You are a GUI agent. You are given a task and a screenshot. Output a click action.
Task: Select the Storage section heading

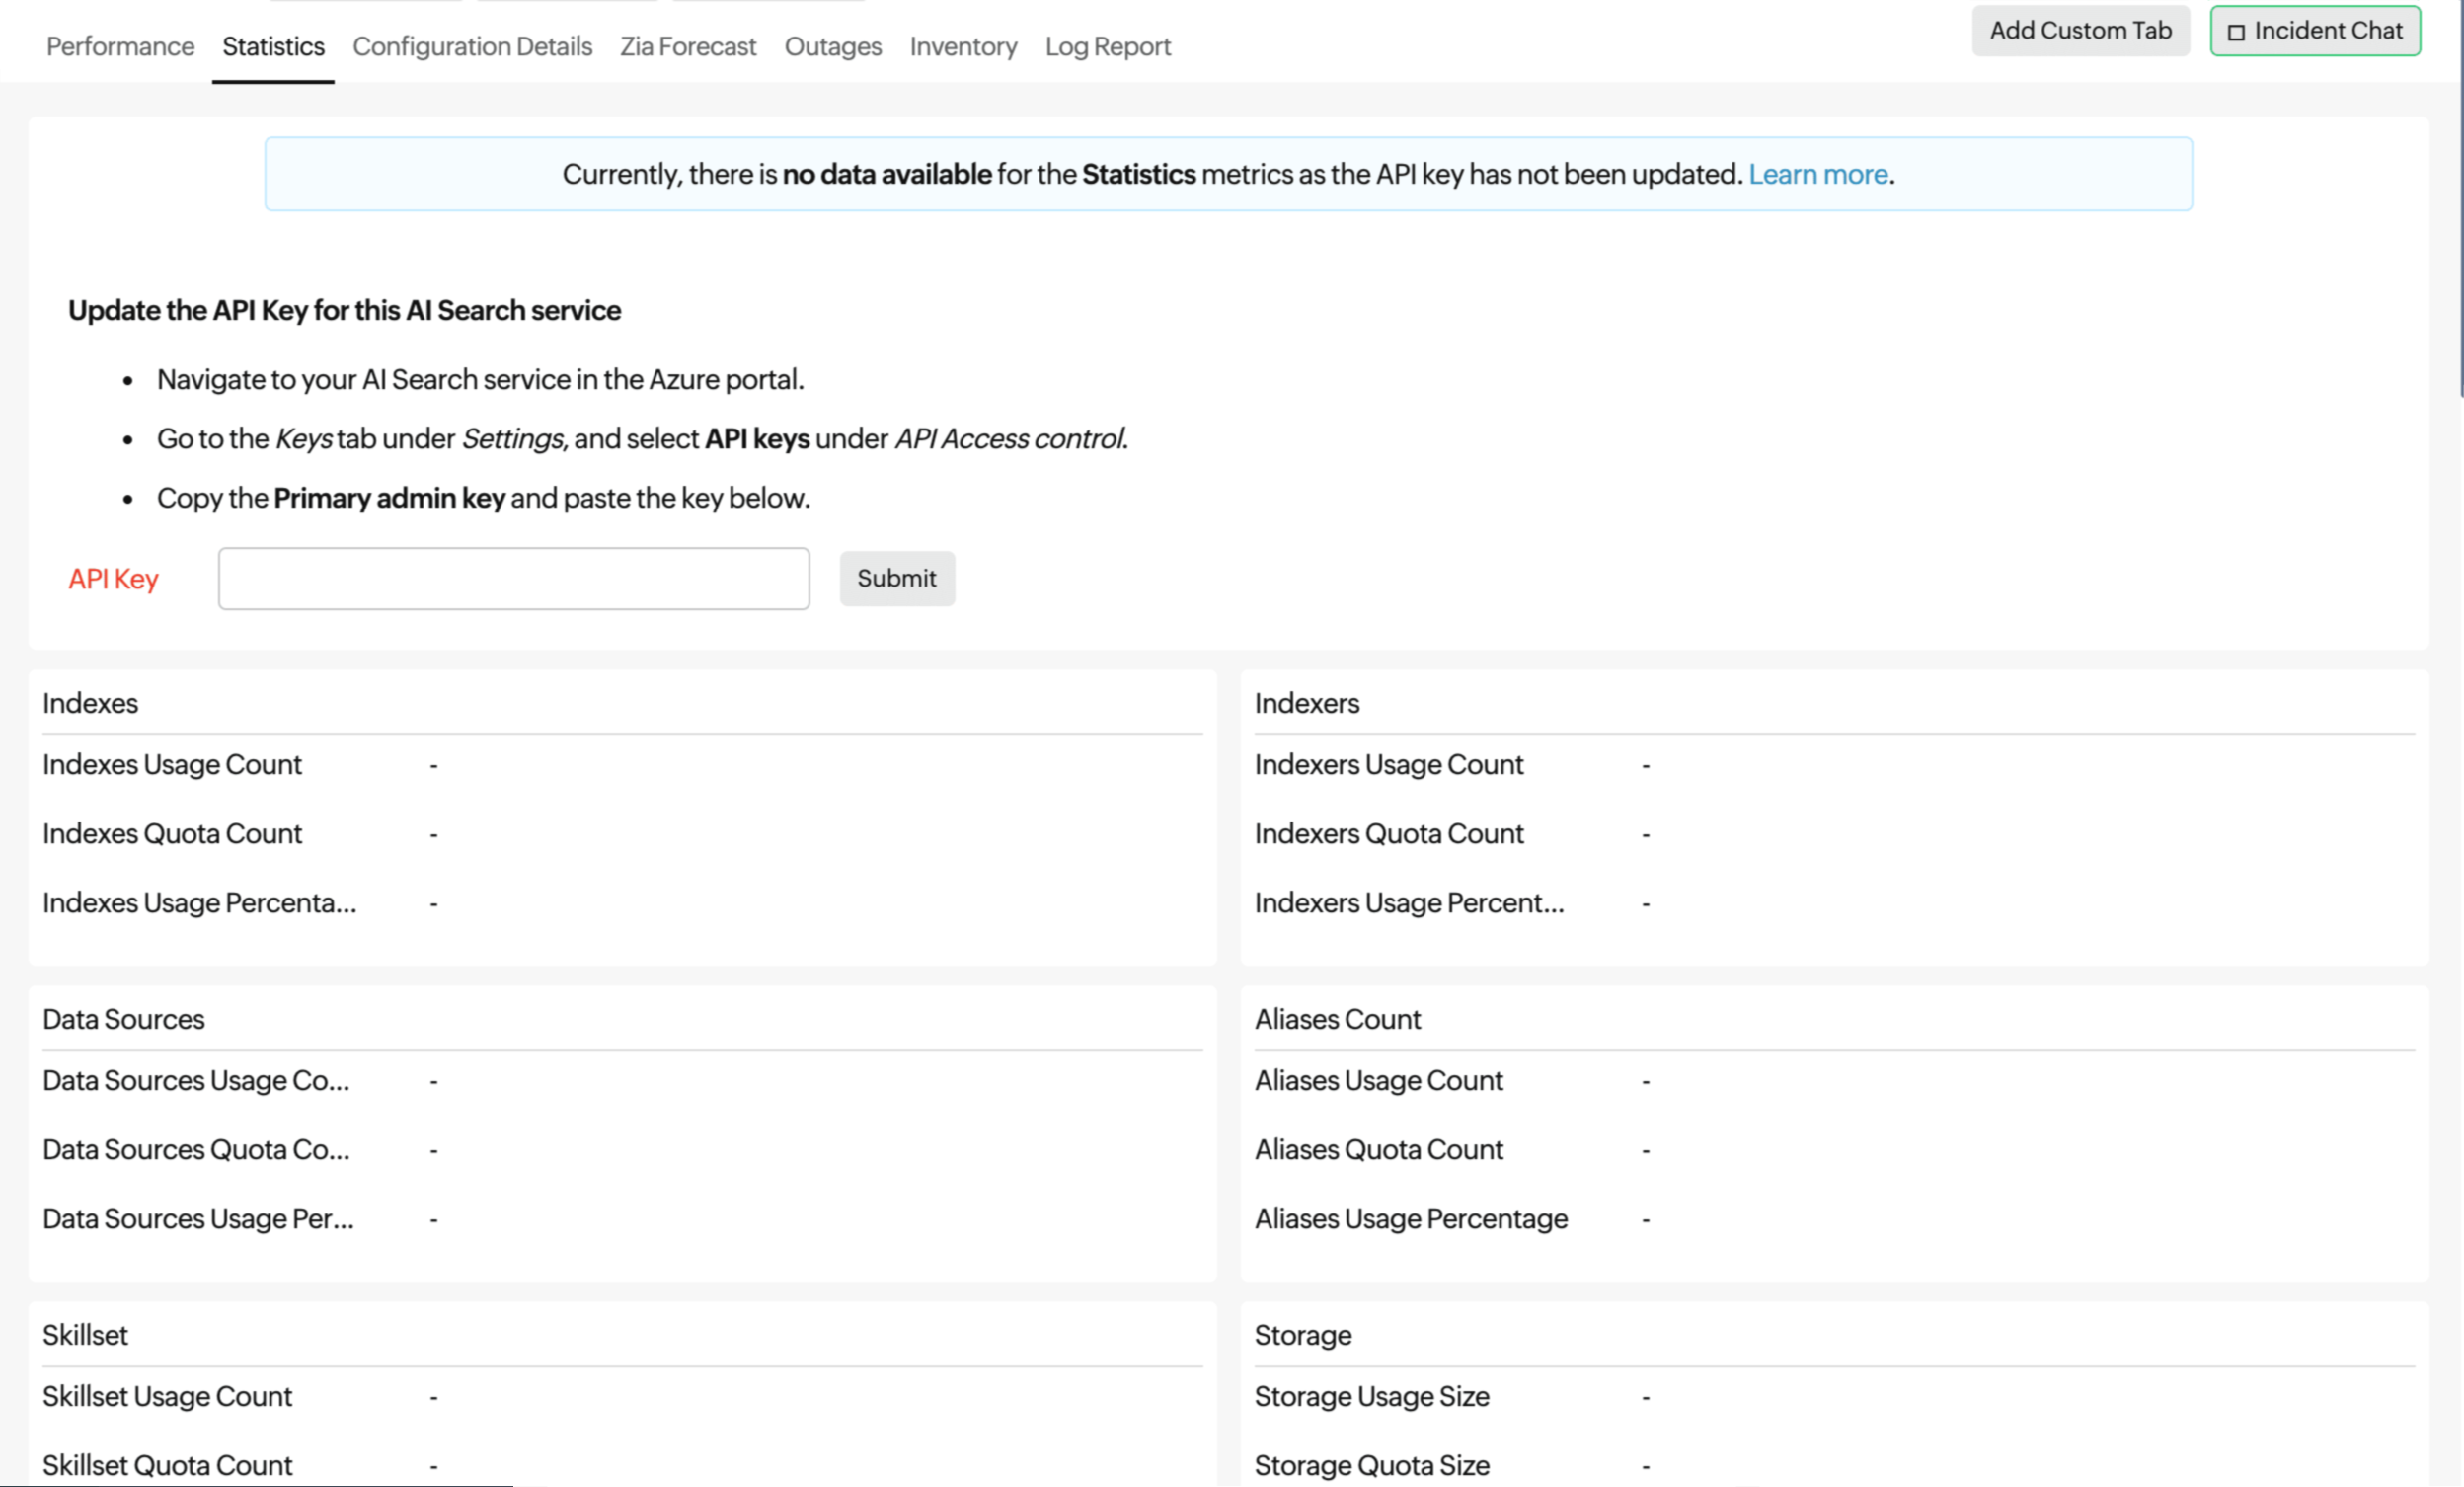[1303, 1335]
